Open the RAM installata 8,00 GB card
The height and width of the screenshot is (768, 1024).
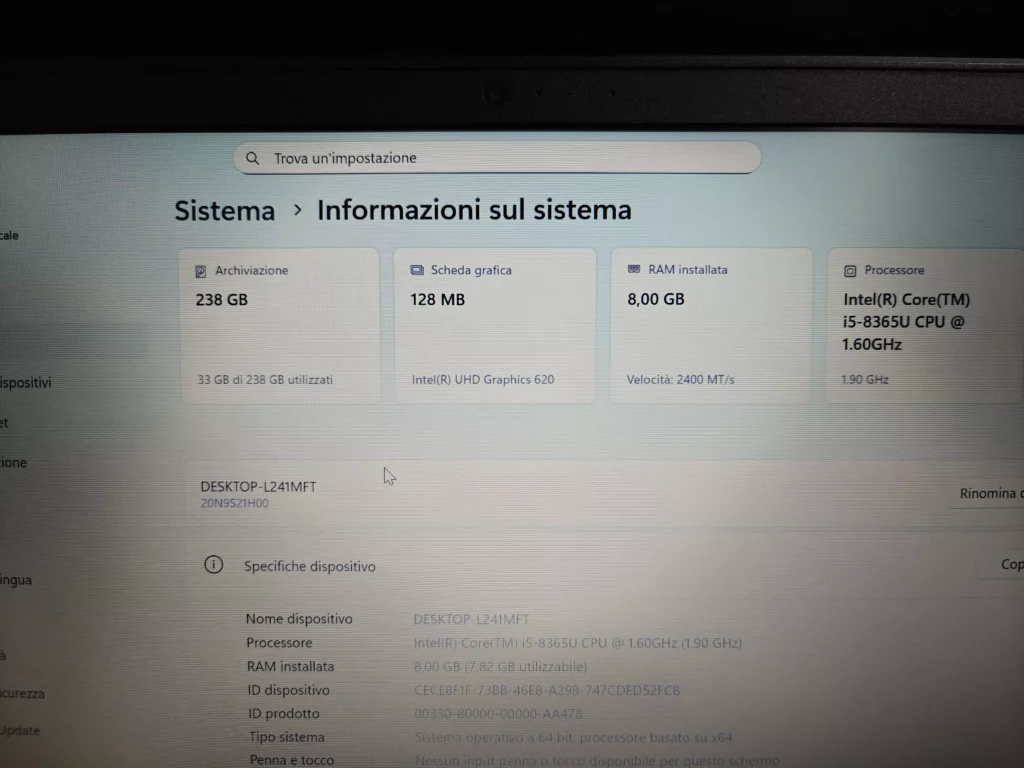pos(711,325)
